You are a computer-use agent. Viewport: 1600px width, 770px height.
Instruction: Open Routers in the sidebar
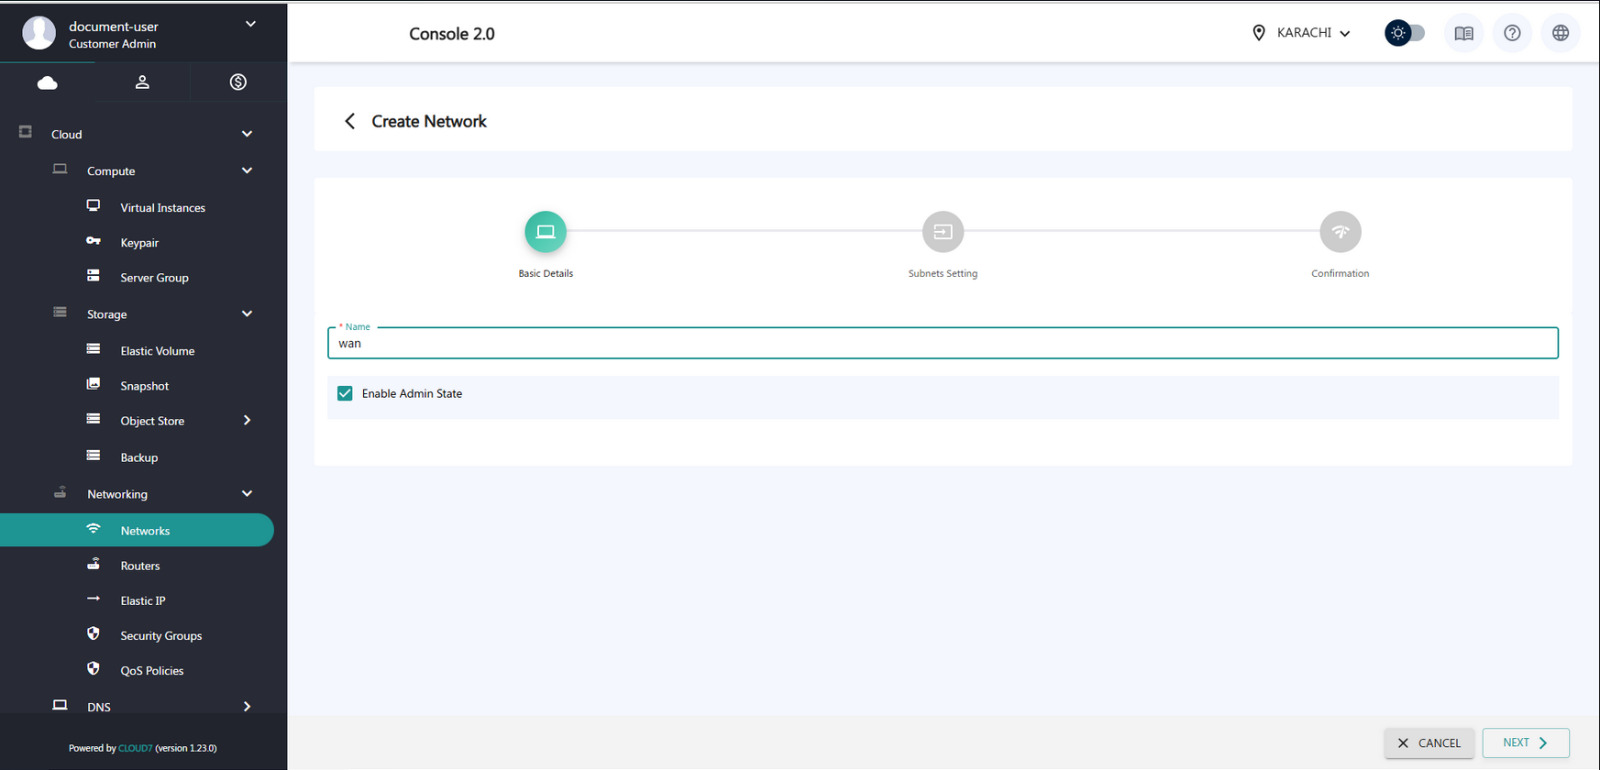tap(140, 566)
